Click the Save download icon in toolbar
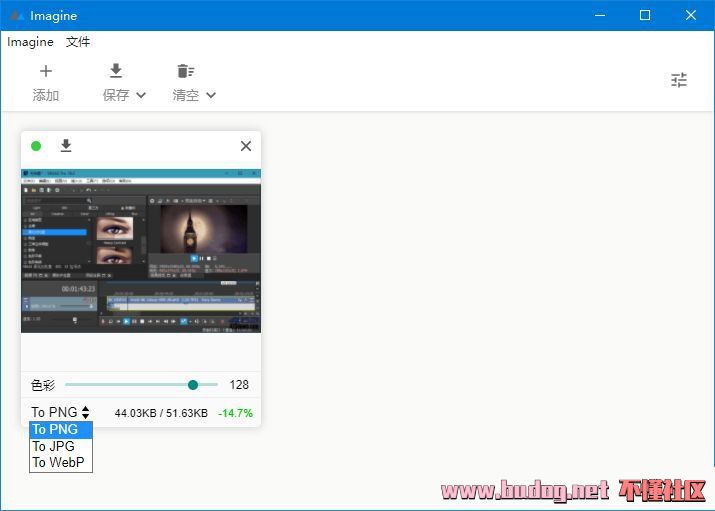This screenshot has height=511, width=715. pos(116,71)
